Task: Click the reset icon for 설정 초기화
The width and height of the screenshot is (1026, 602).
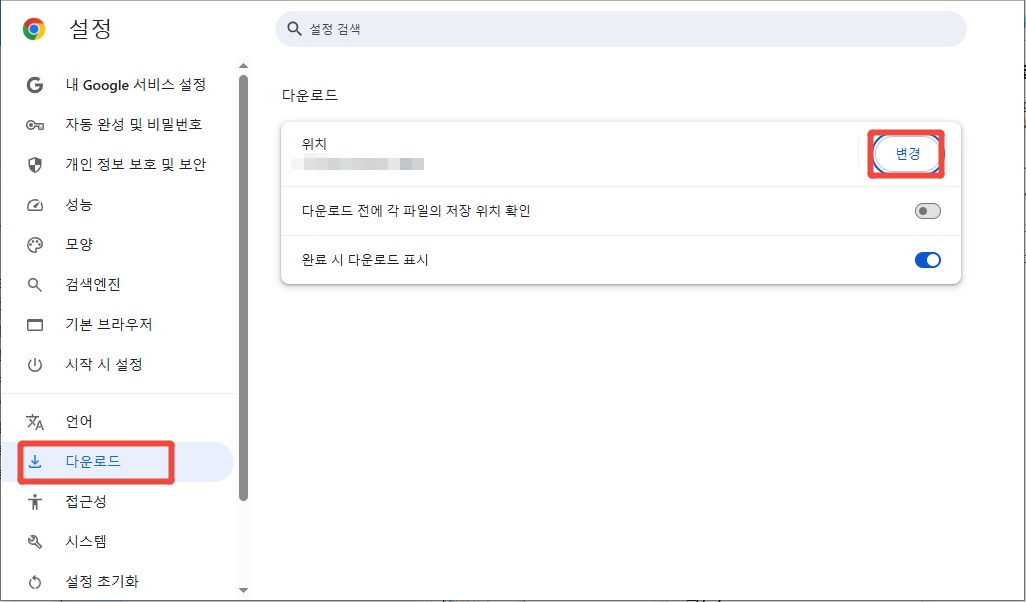Action: coord(35,582)
